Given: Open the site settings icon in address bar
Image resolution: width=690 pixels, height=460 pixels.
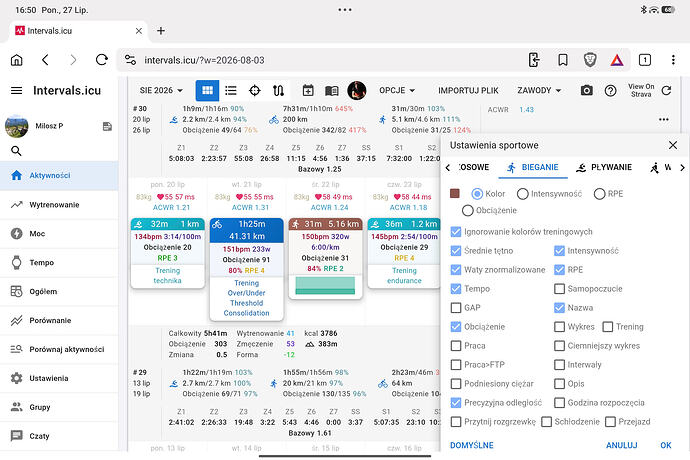Looking at the screenshot, I should click(130, 60).
